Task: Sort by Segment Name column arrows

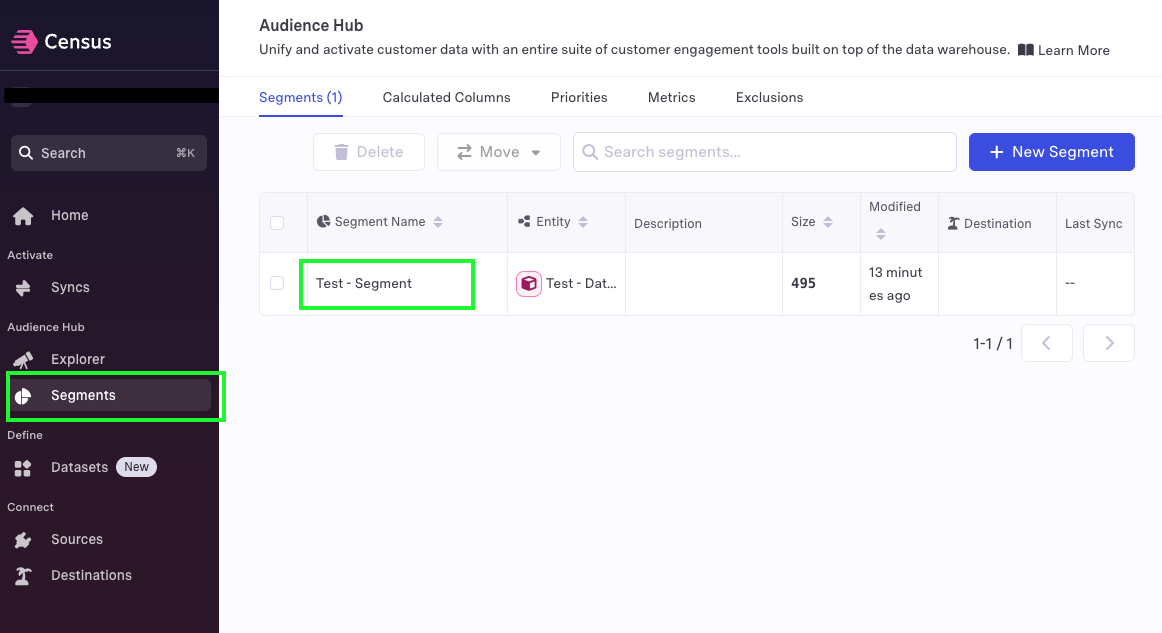Action: pyautogui.click(x=438, y=222)
